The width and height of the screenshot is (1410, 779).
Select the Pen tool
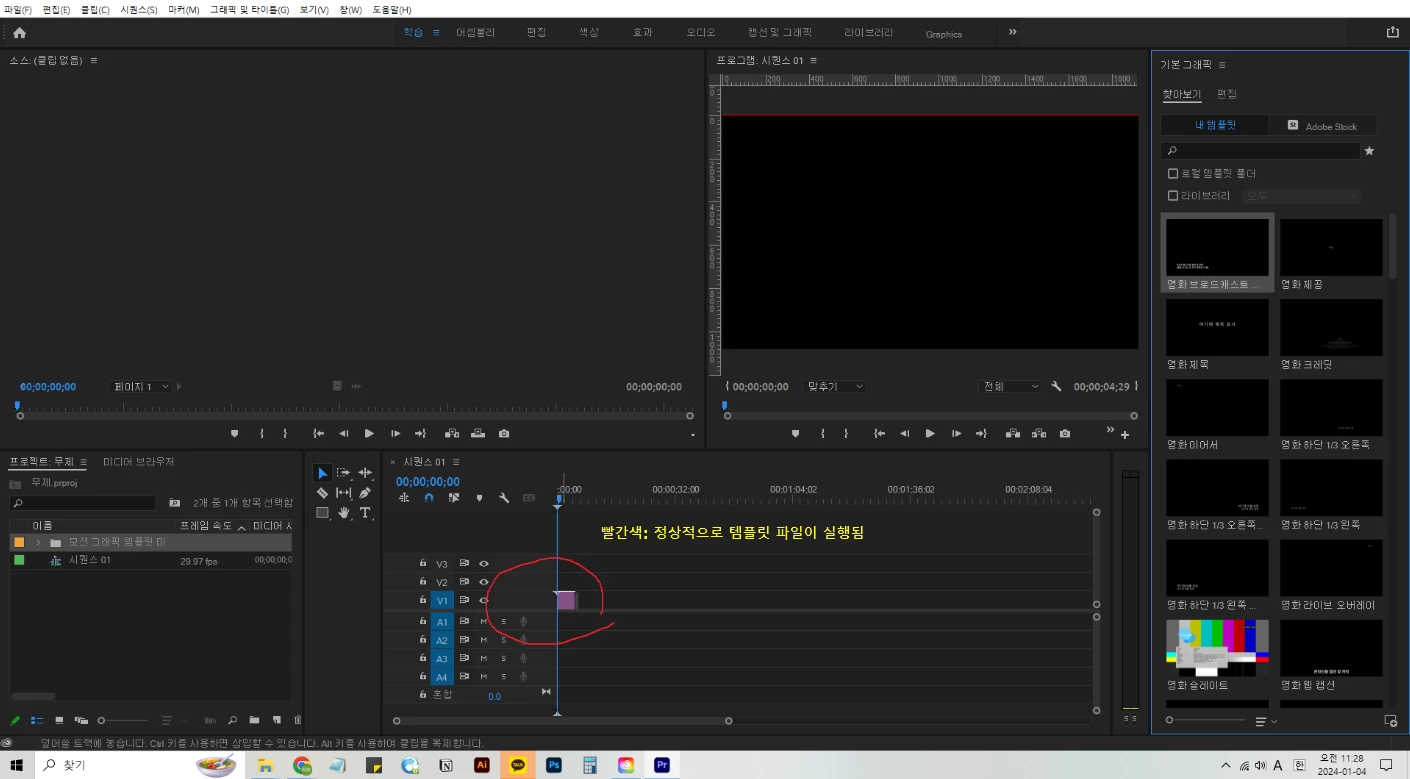(365, 493)
